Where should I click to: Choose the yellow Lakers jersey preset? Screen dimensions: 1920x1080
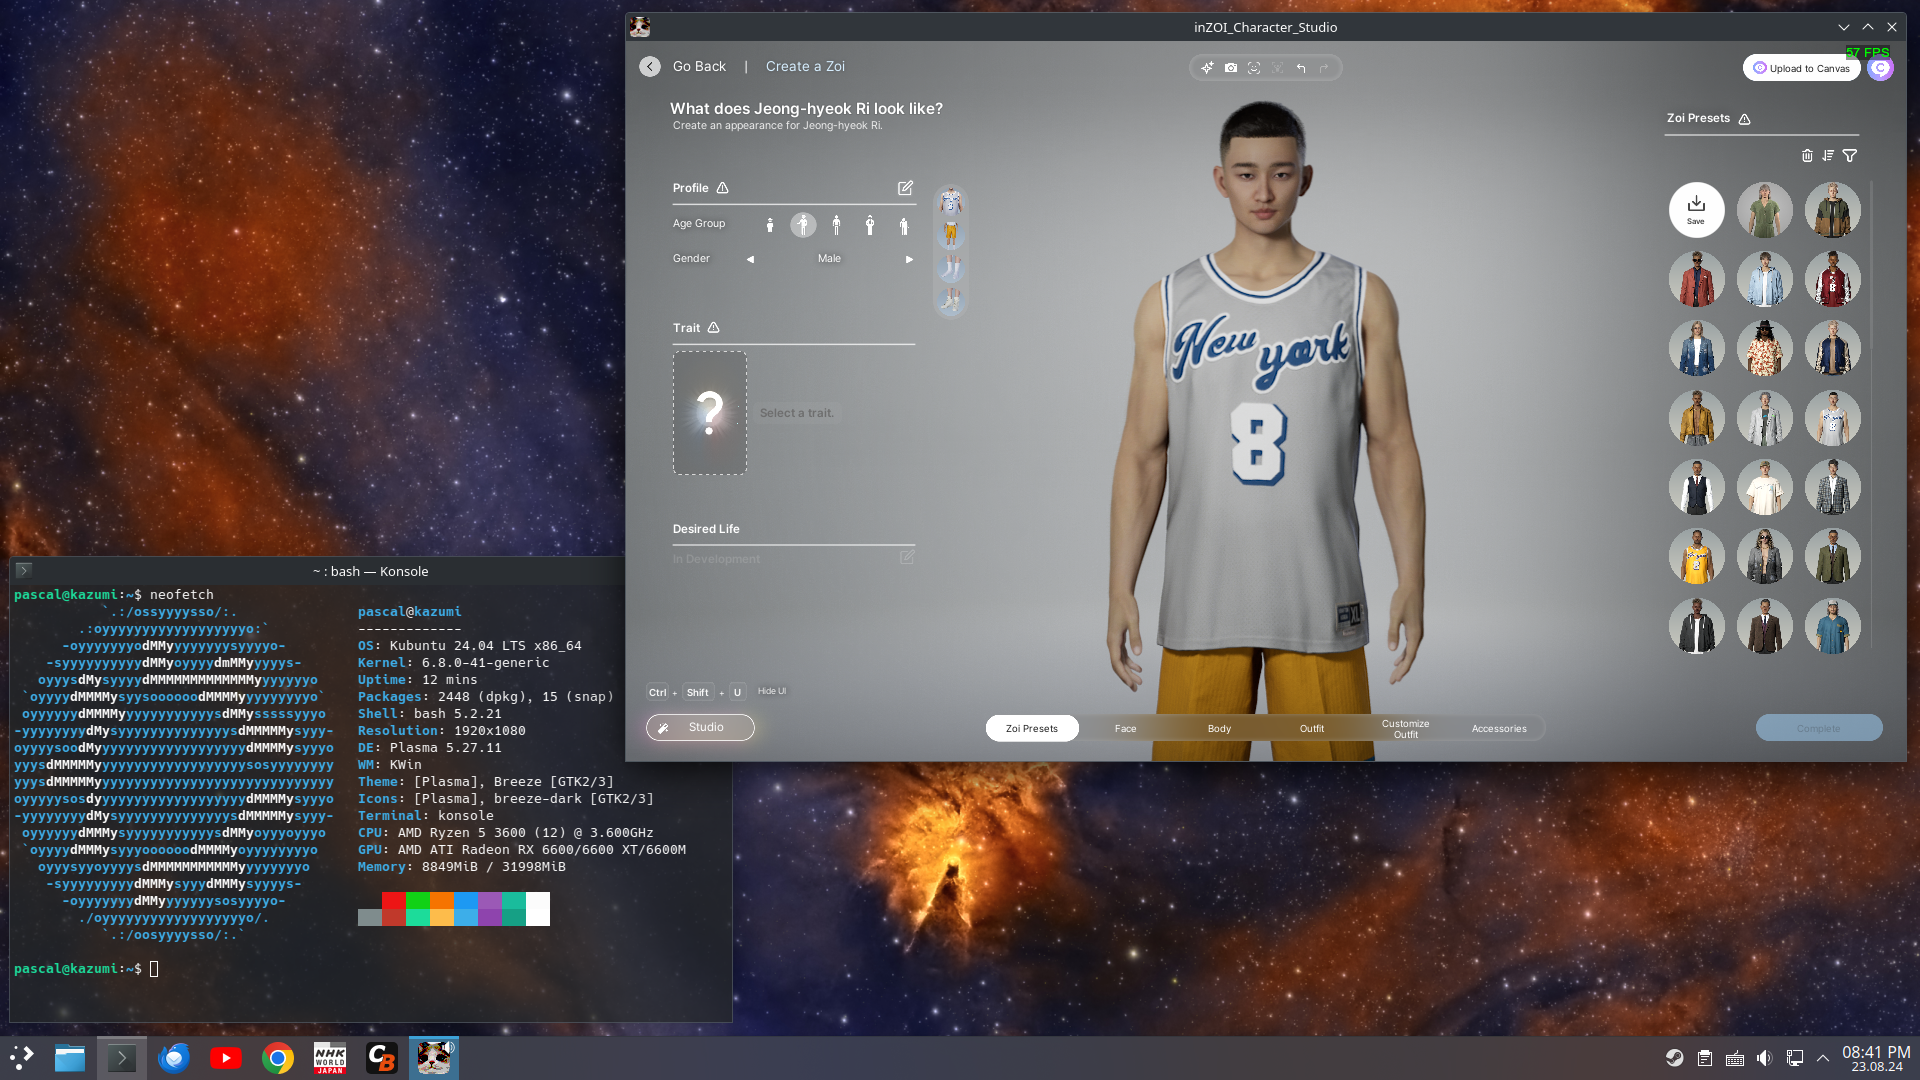pyautogui.click(x=1696, y=557)
